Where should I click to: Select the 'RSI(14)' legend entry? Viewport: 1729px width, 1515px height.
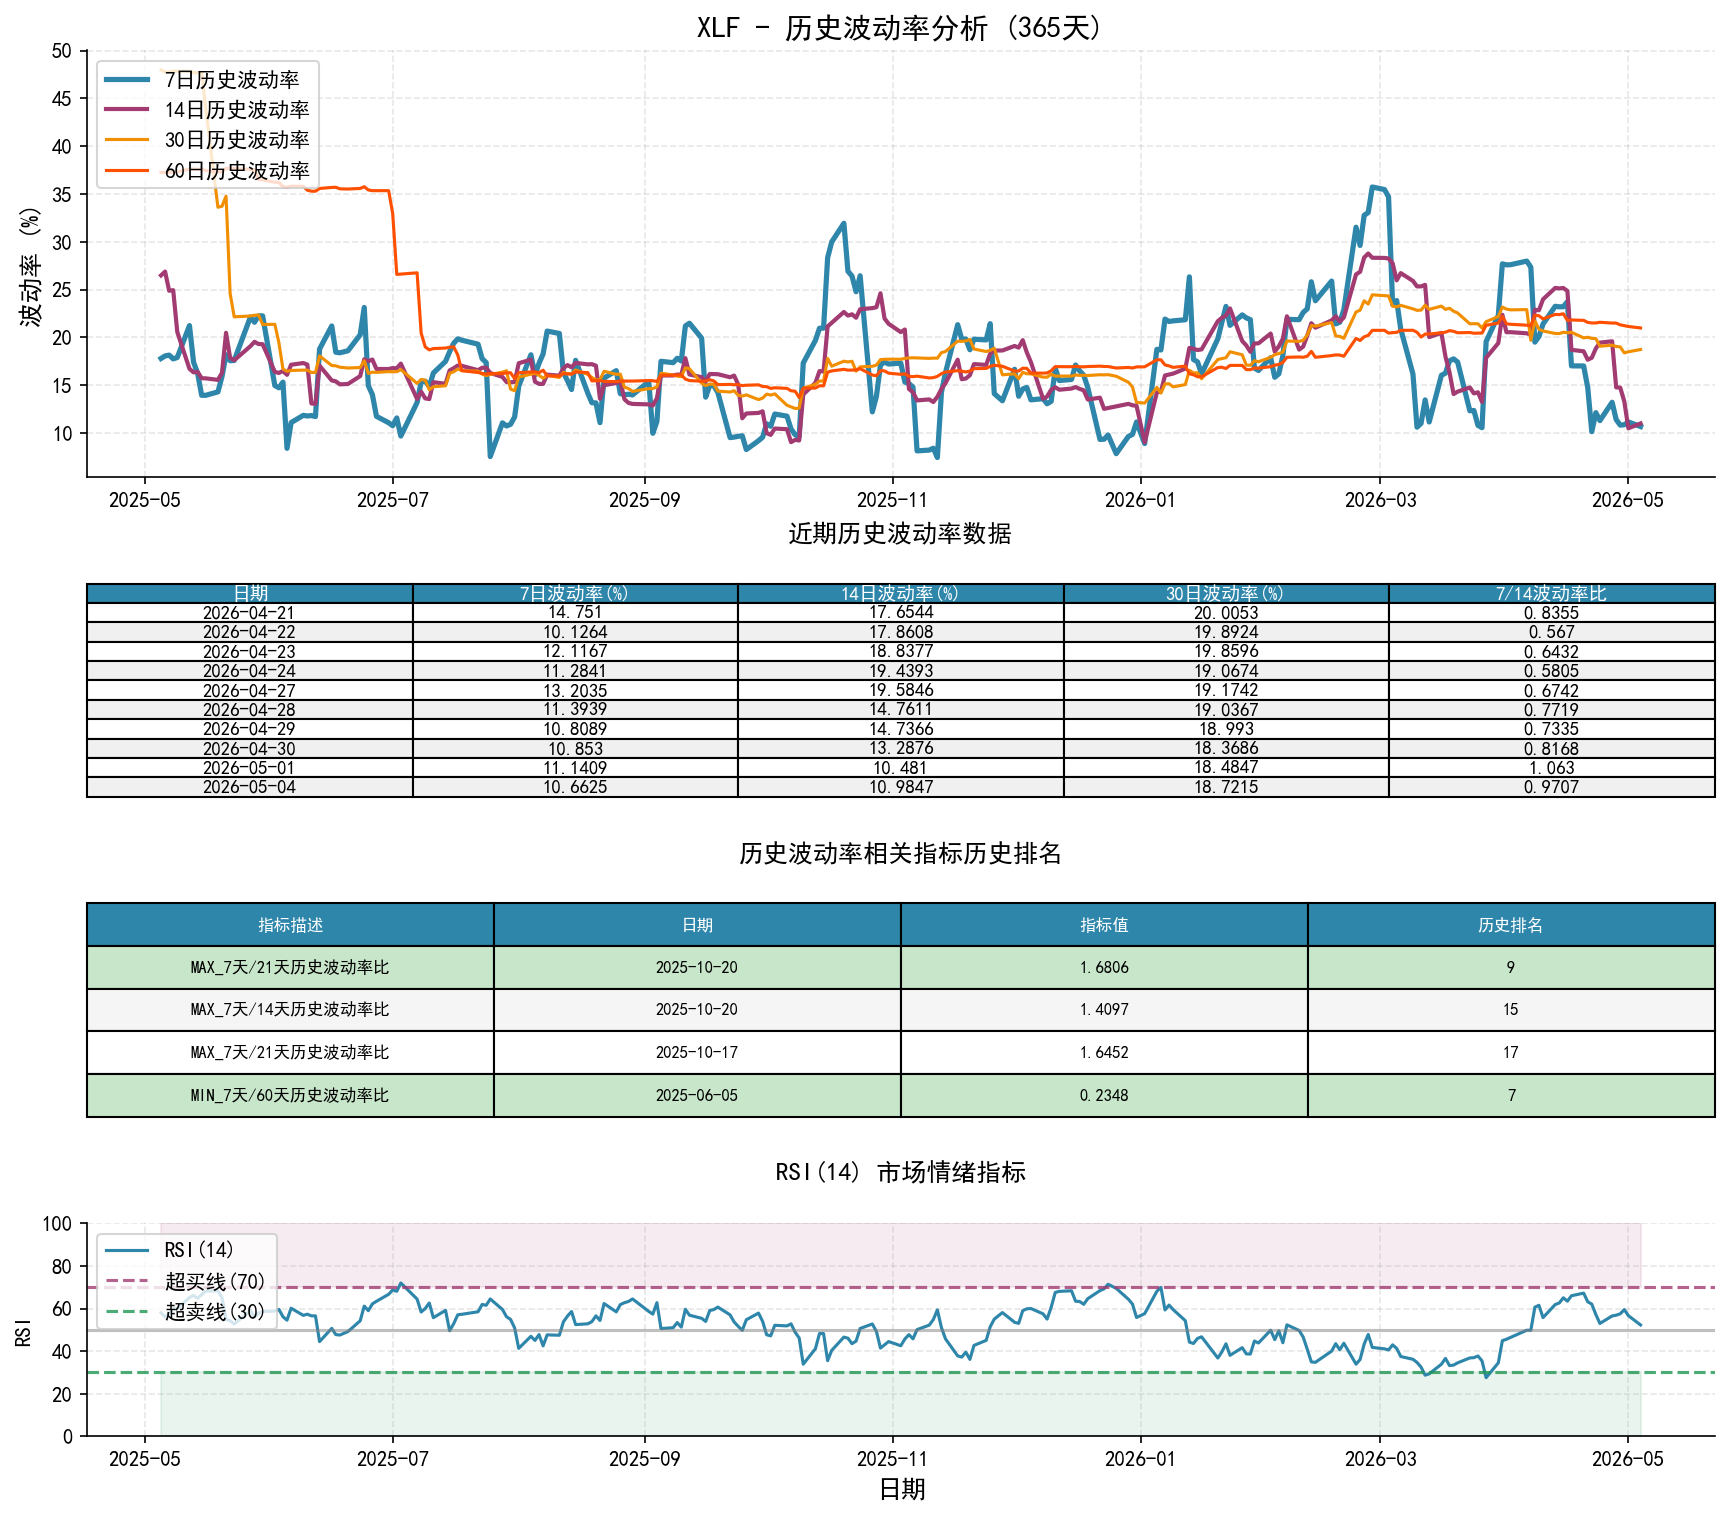[171, 1250]
